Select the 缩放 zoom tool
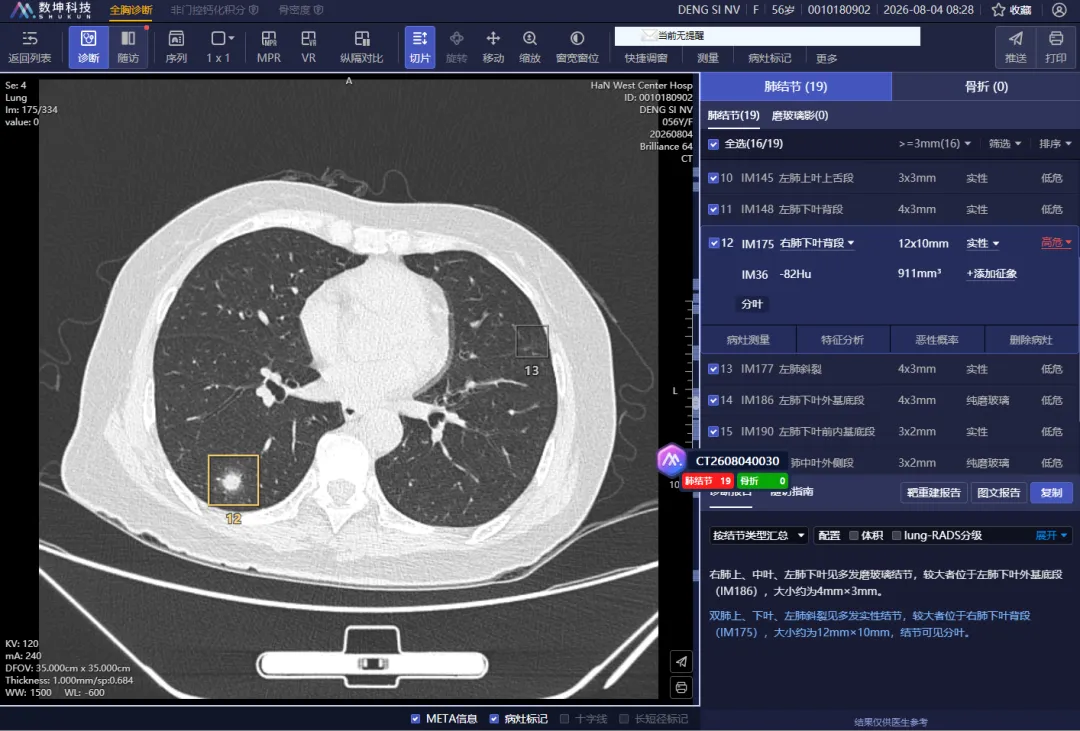This screenshot has height=731, width=1080. [530, 47]
